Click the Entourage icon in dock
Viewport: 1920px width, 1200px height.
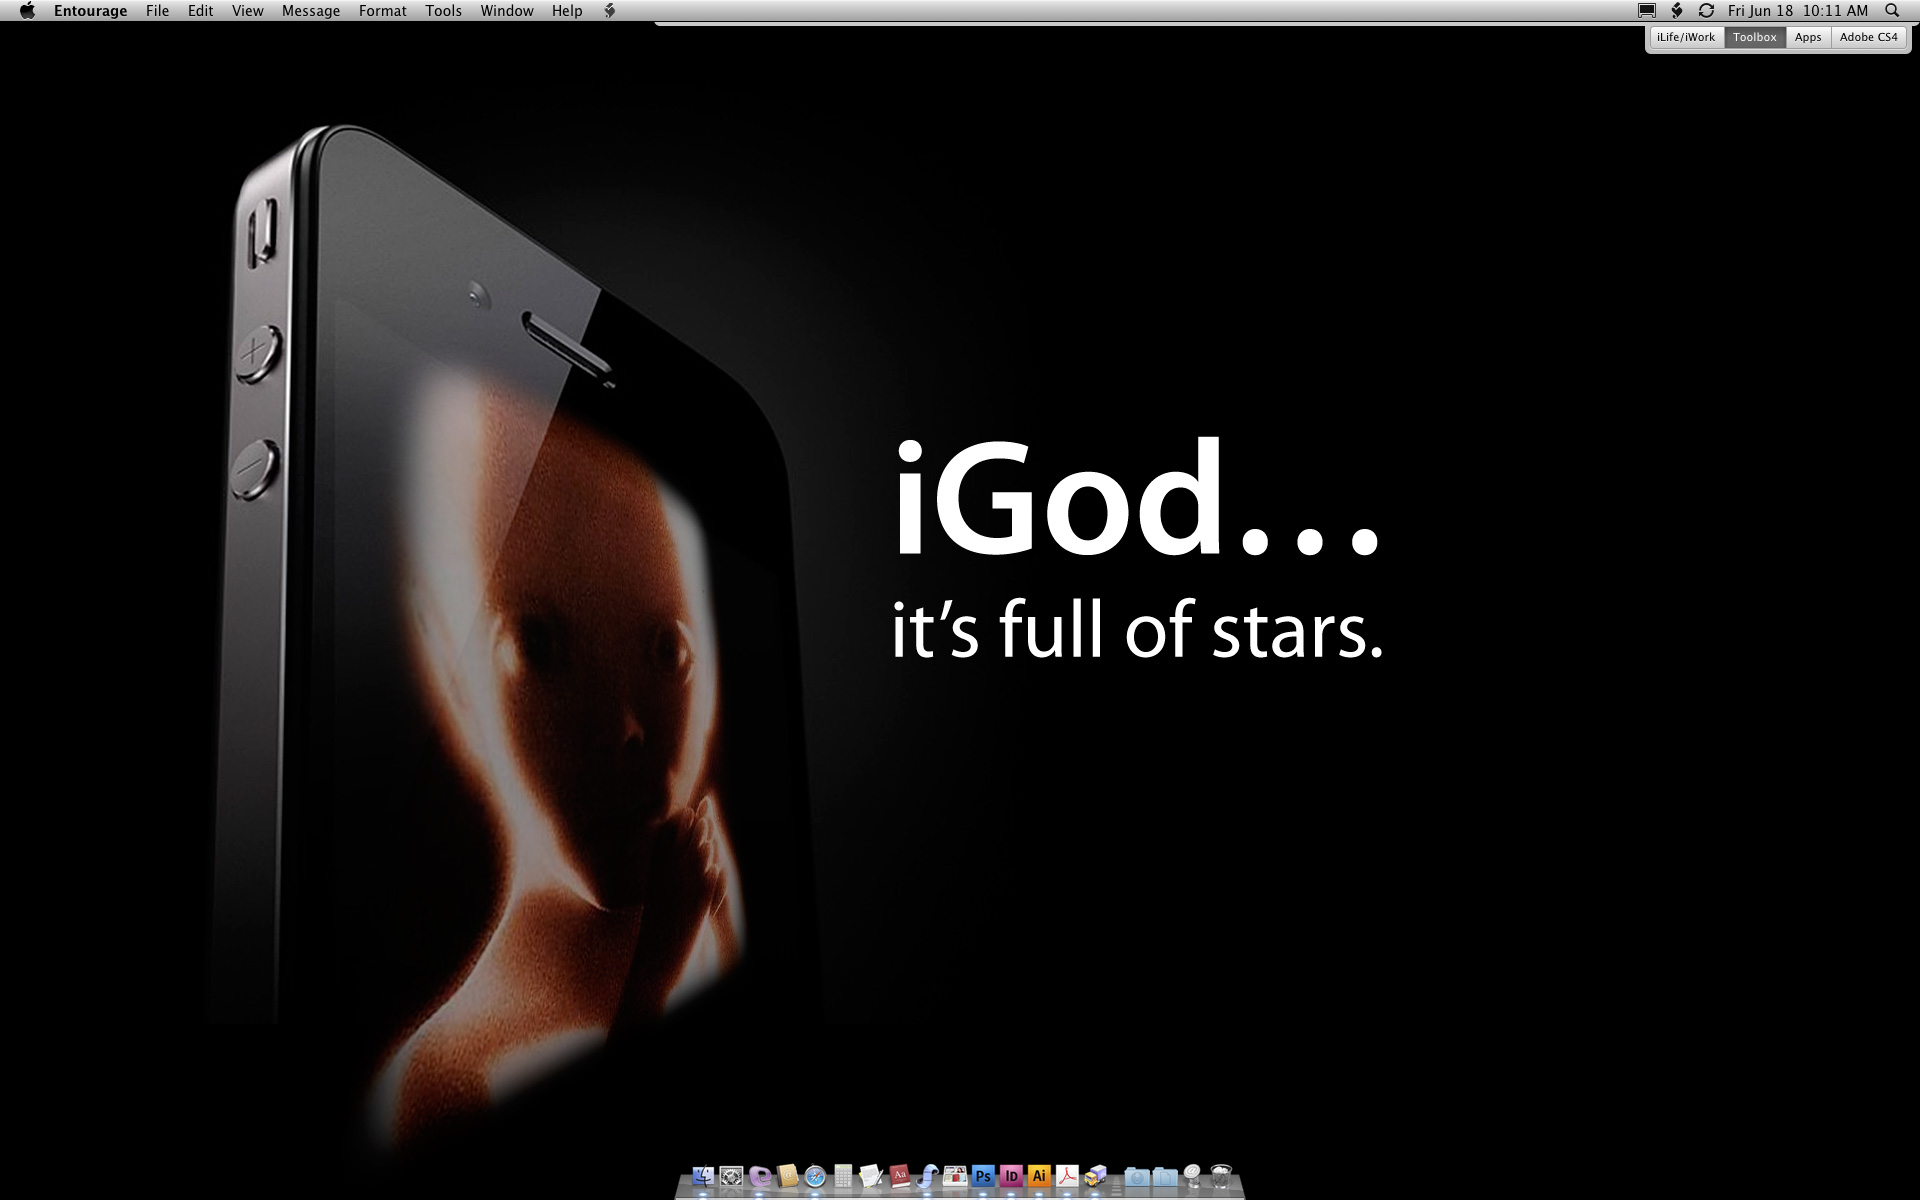759,1176
